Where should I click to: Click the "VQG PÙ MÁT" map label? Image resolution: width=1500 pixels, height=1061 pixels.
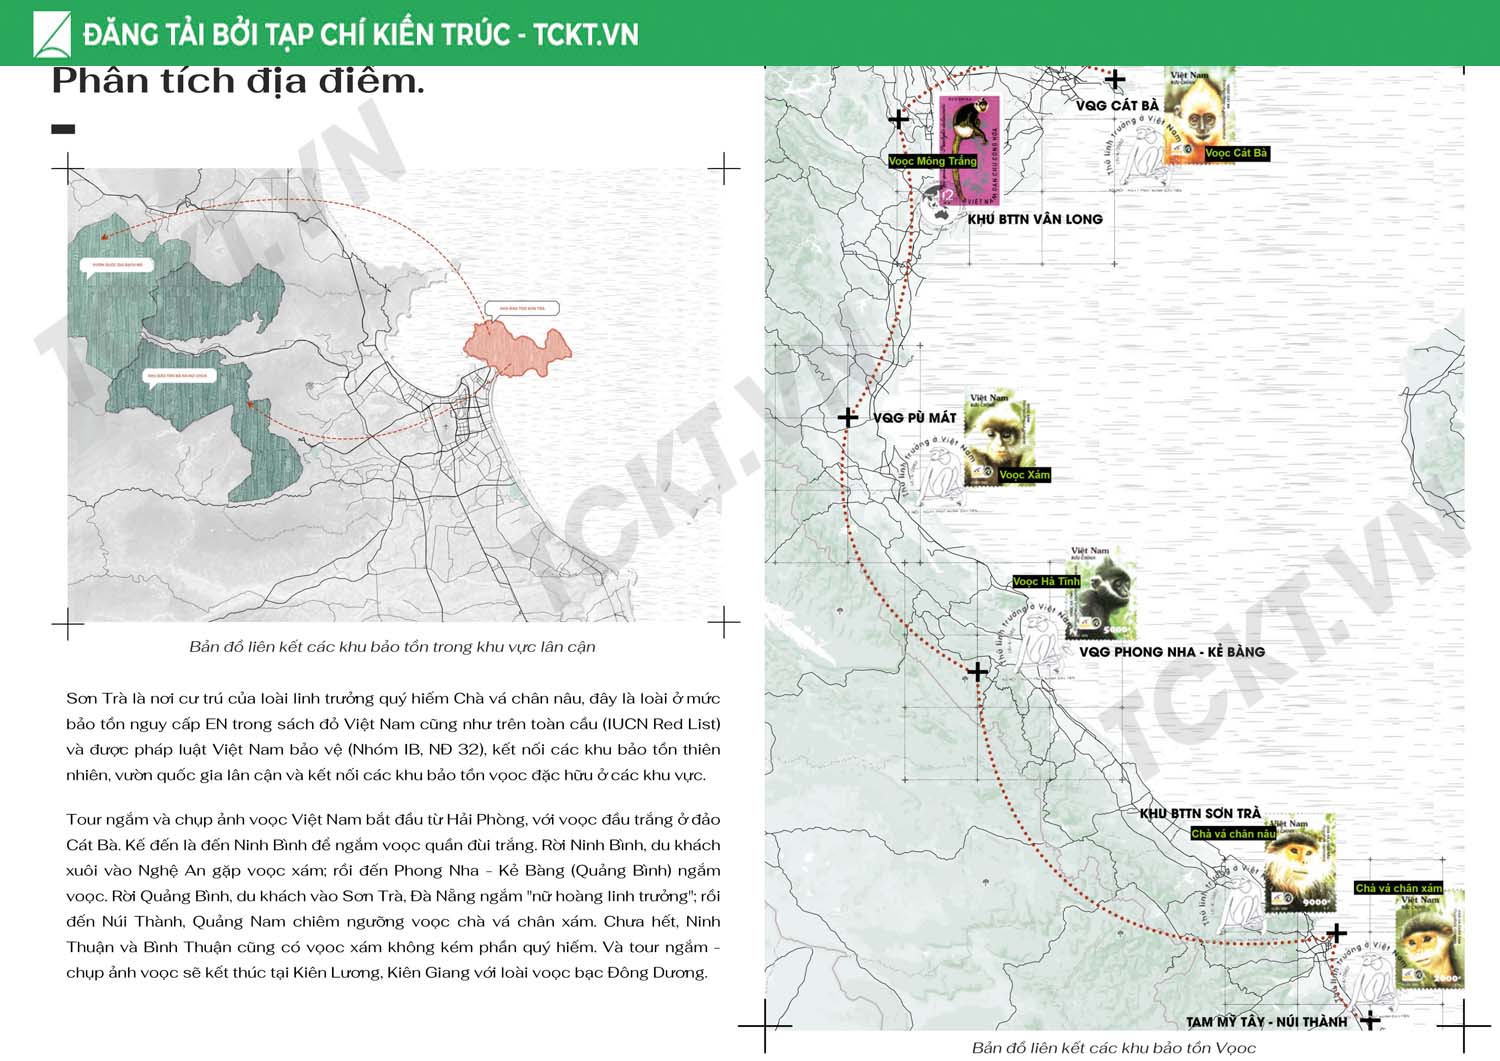click(915, 418)
